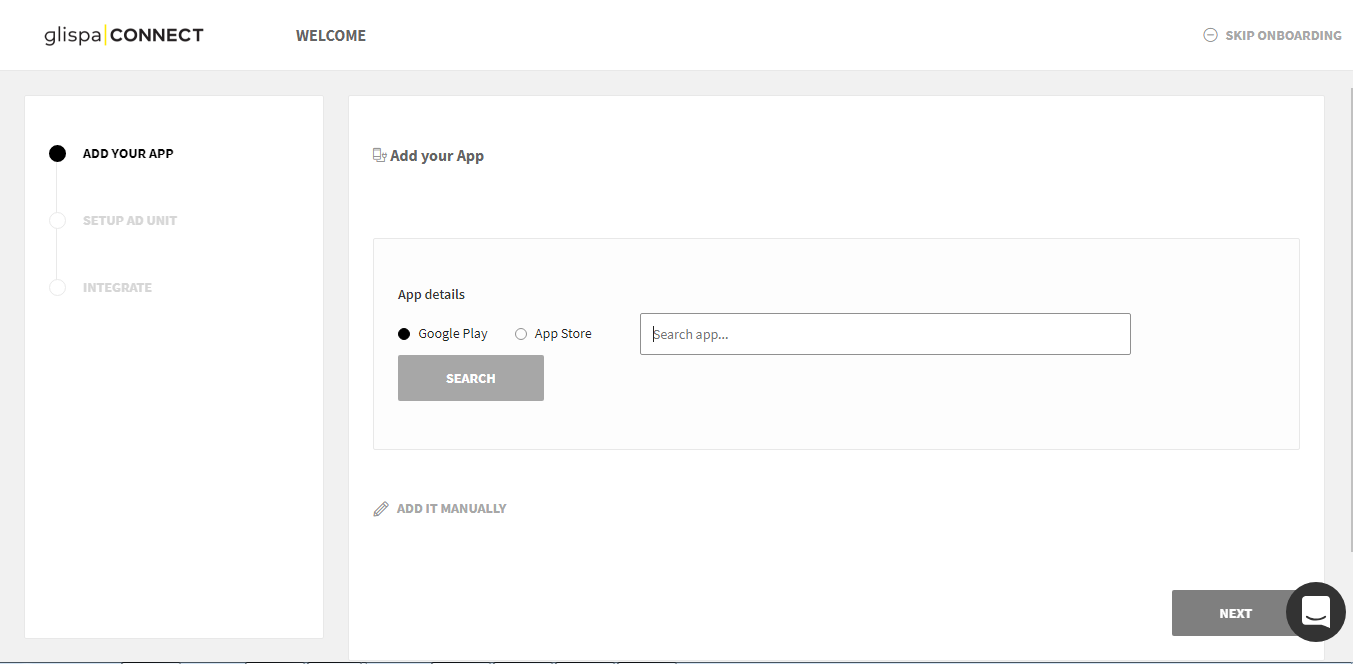The height and width of the screenshot is (664, 1353).
Task: Click the Integrate step circle
Action: pos(58,288)
